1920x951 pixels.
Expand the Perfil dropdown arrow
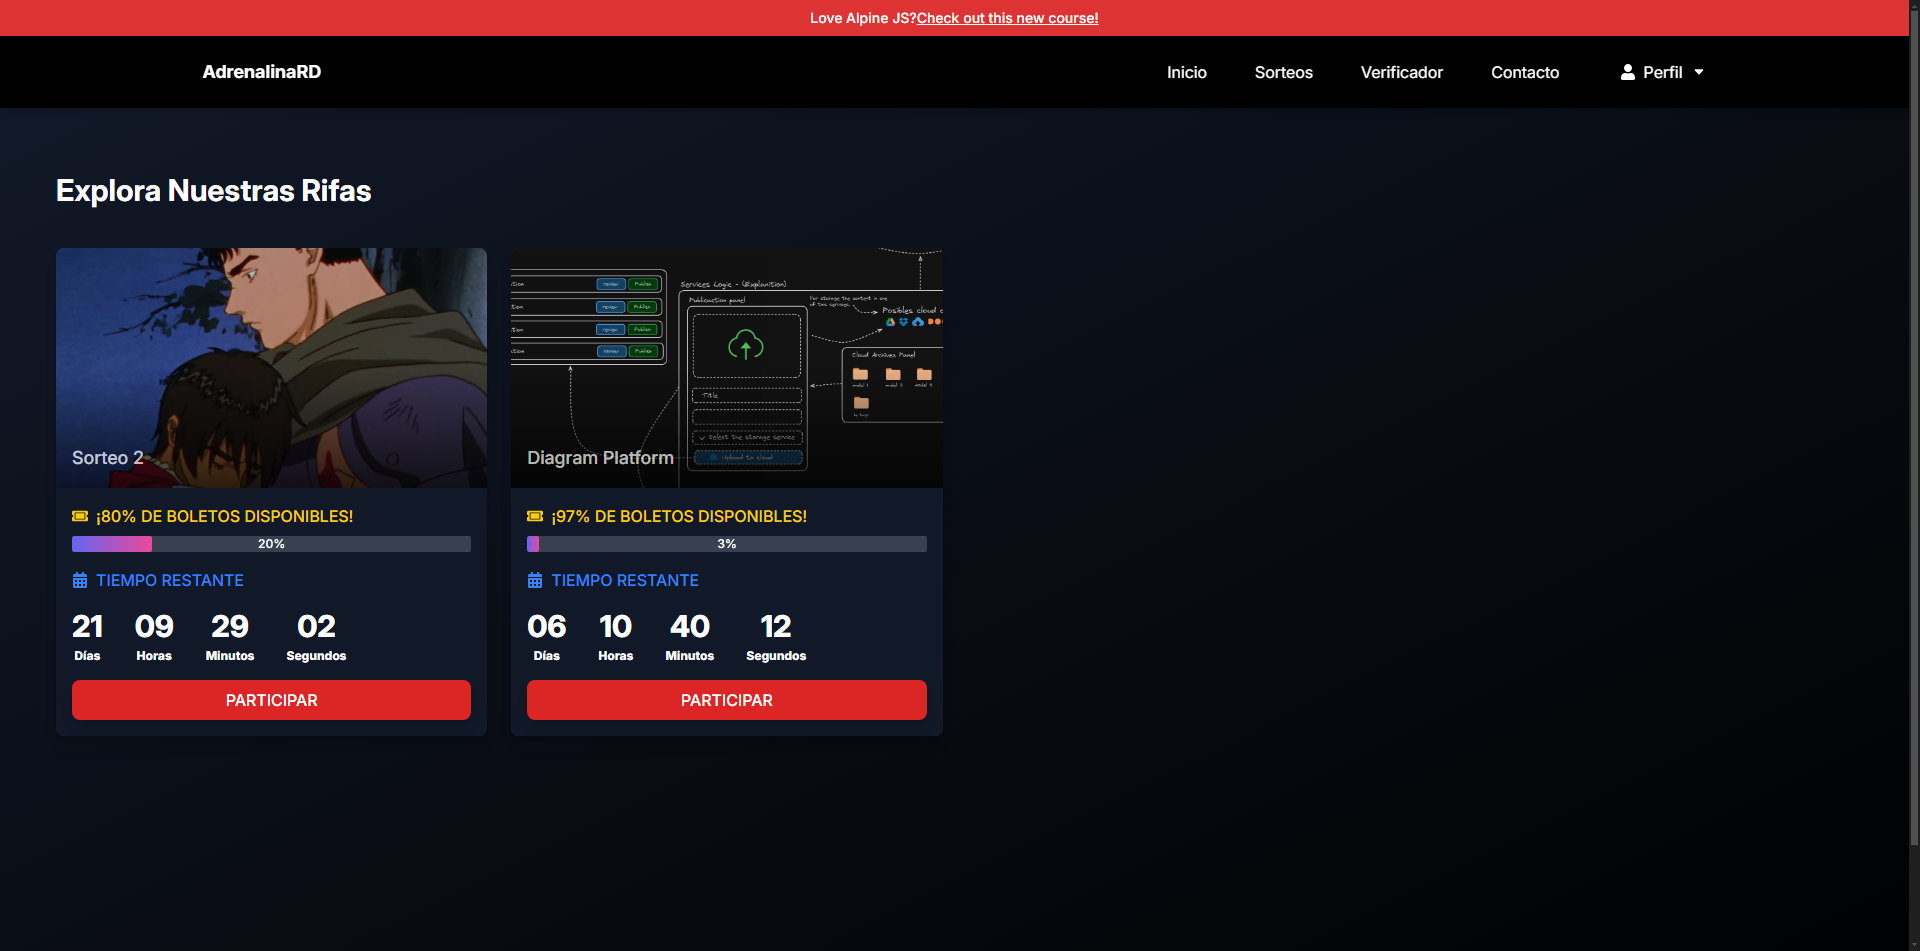(1699, 72)
